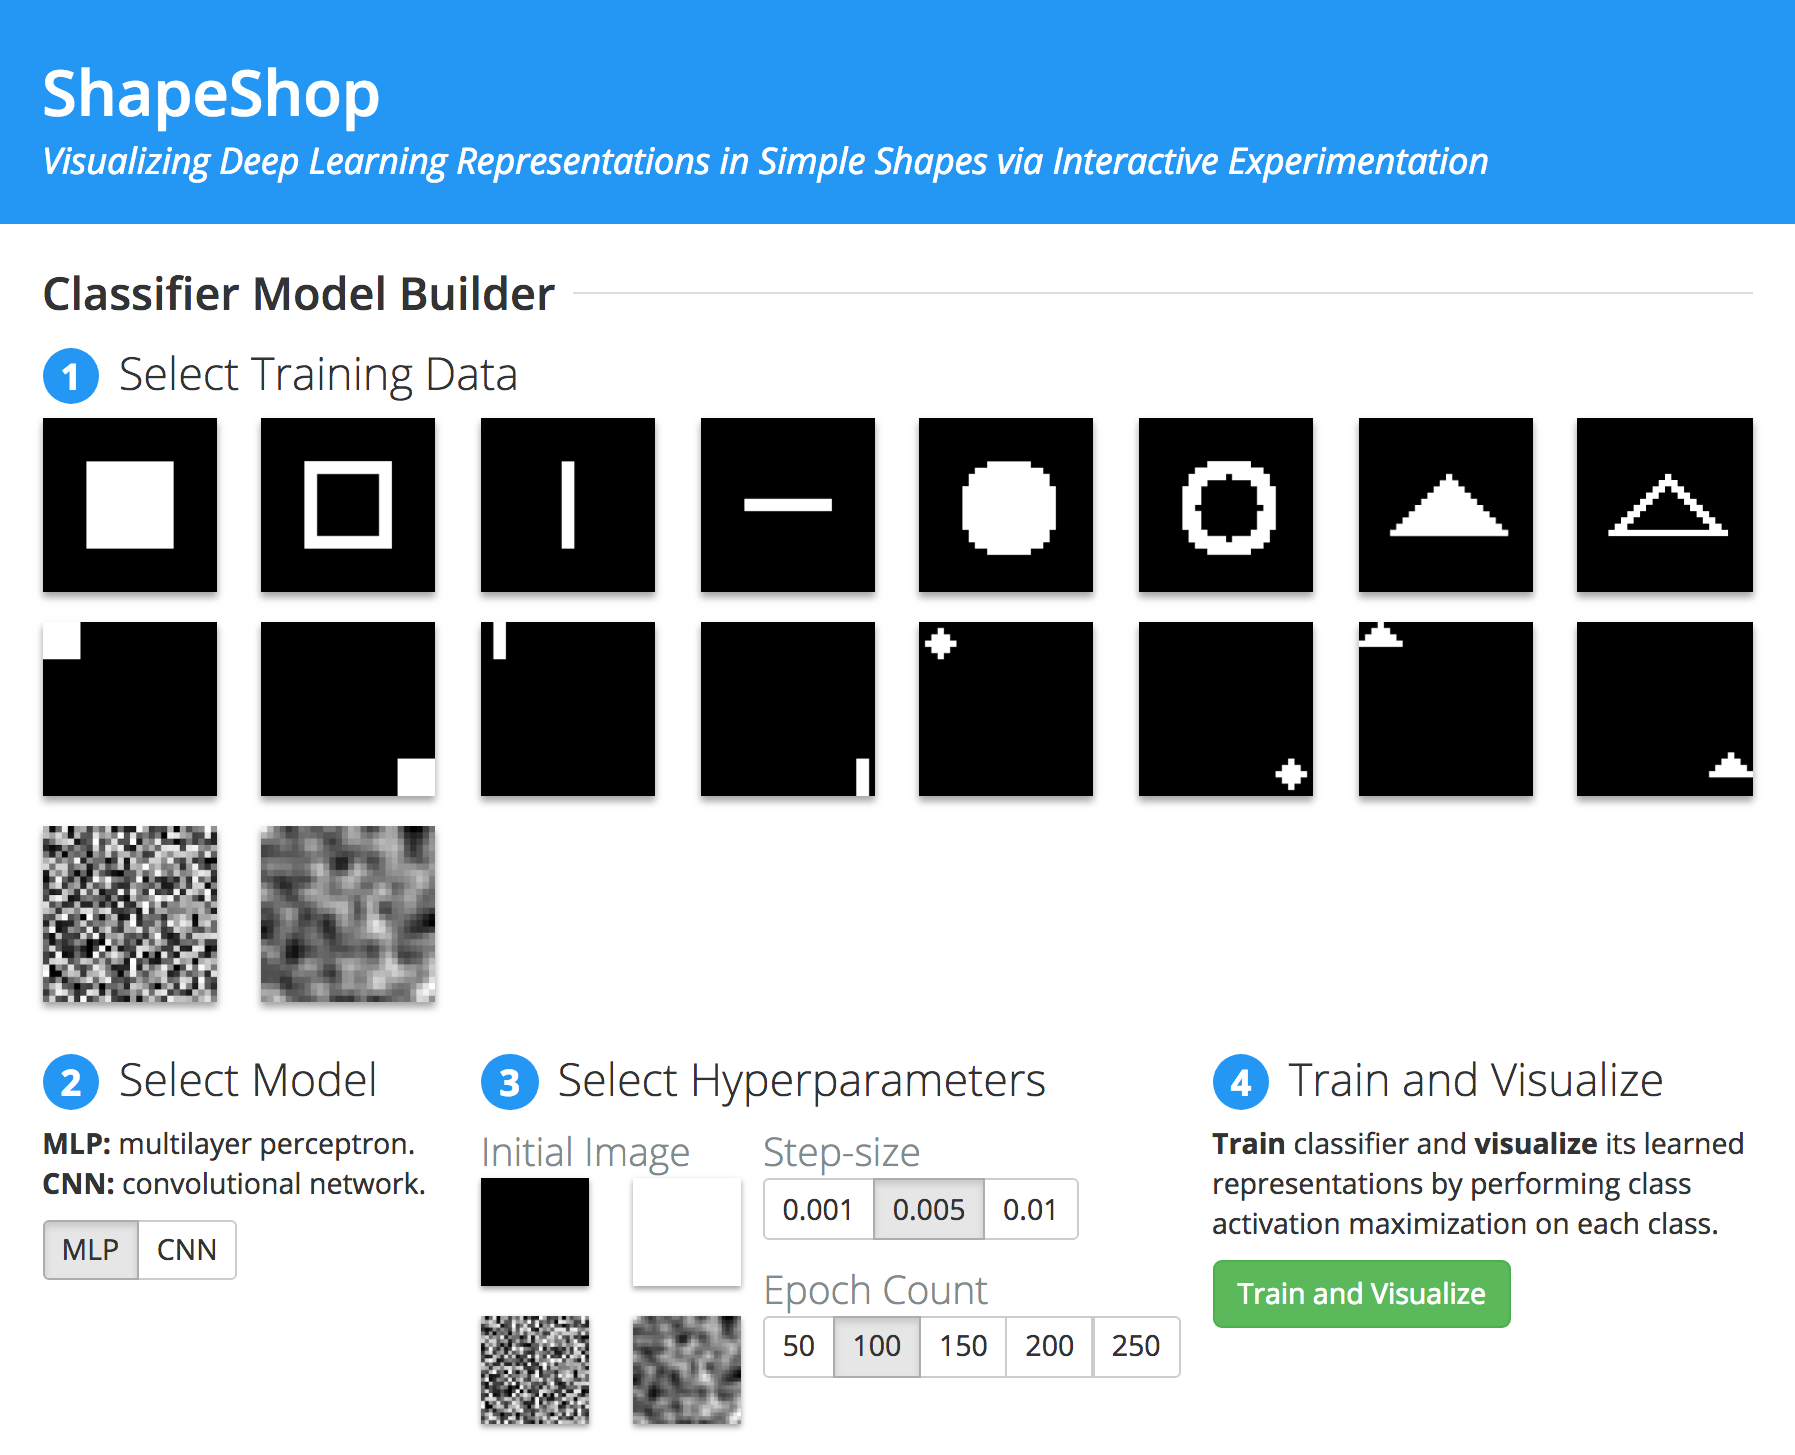Choose the sharp random noise training image

(130, 914)
